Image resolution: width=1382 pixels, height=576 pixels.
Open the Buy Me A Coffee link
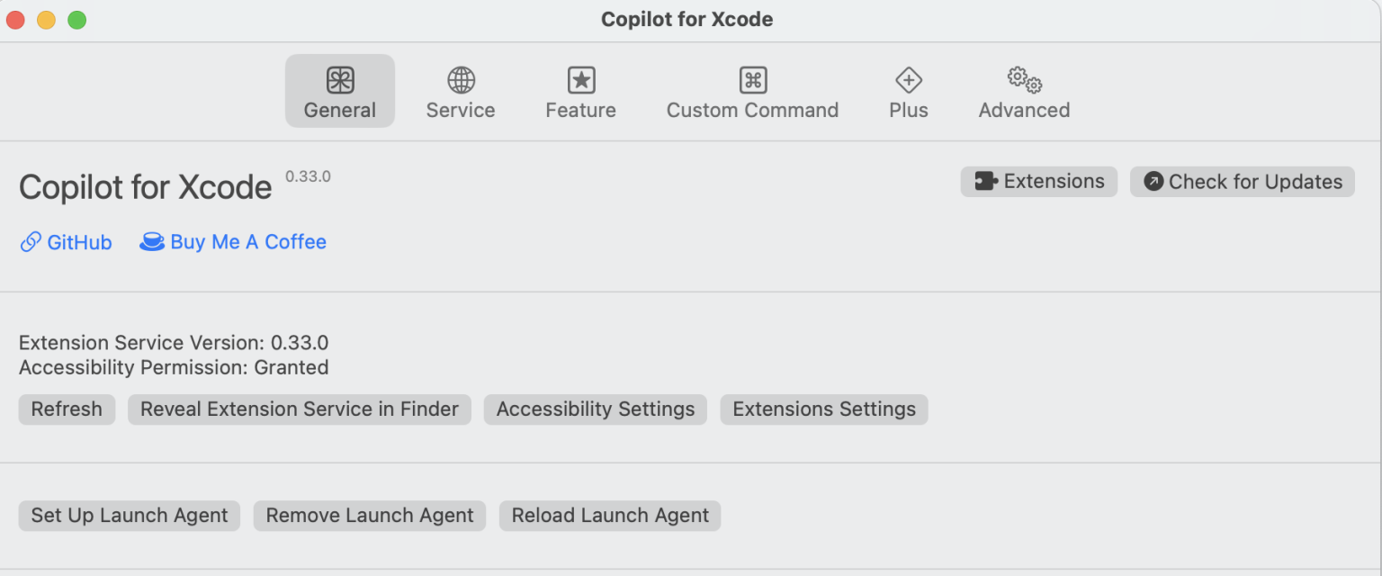248,242
